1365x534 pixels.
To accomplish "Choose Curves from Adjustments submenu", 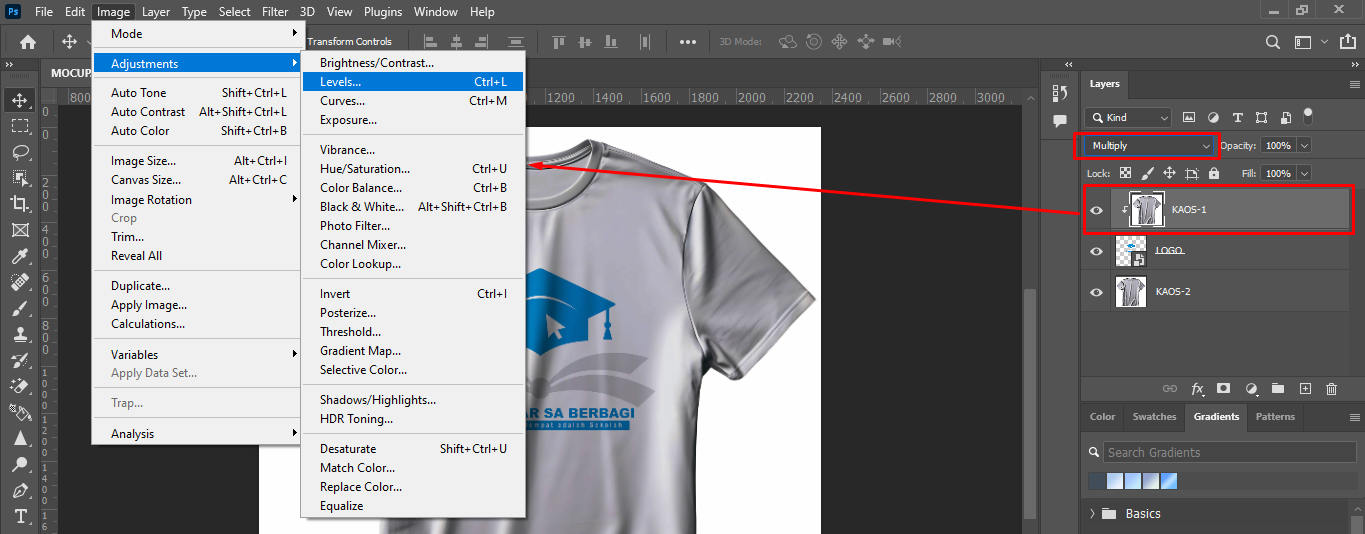I will click(x=413, y=101).
